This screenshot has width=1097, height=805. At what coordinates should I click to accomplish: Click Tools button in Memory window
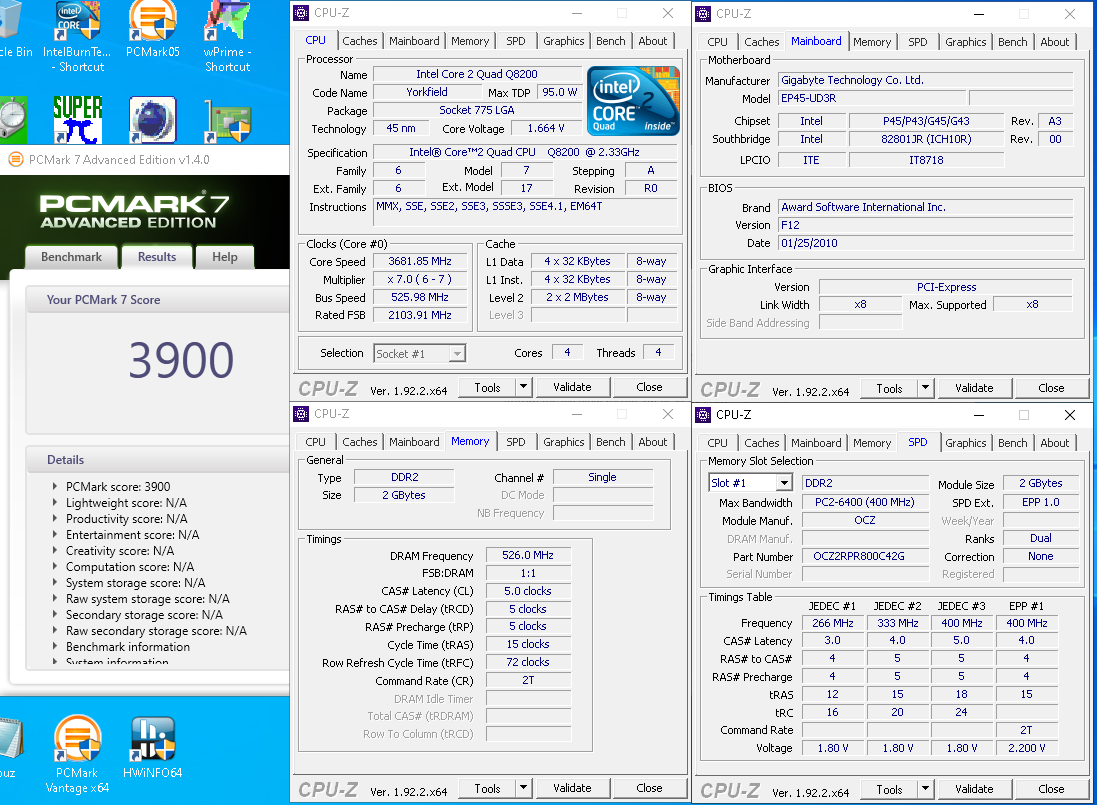click(x=487, y=788)
